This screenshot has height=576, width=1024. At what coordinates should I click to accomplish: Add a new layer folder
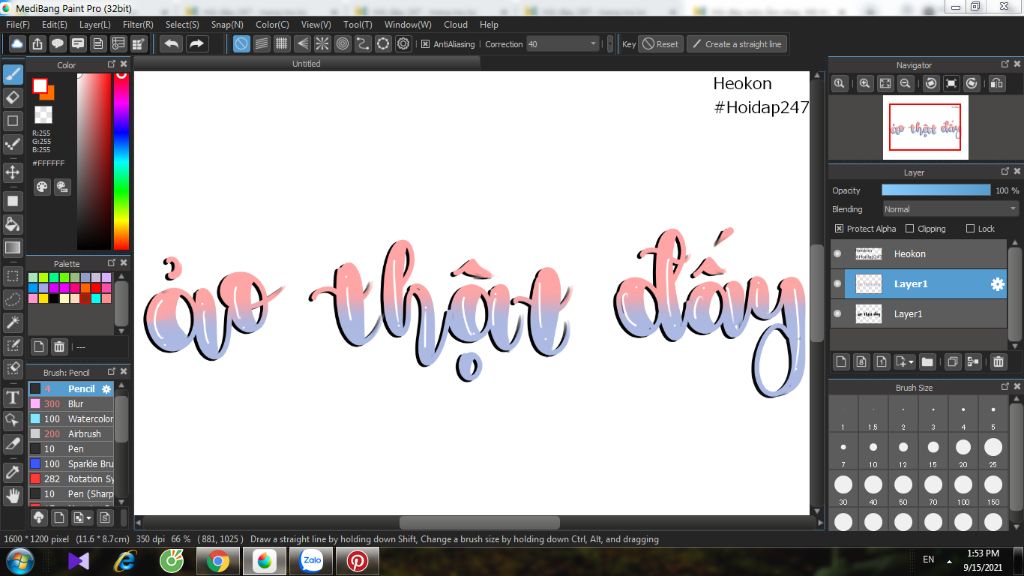[927, 362]
